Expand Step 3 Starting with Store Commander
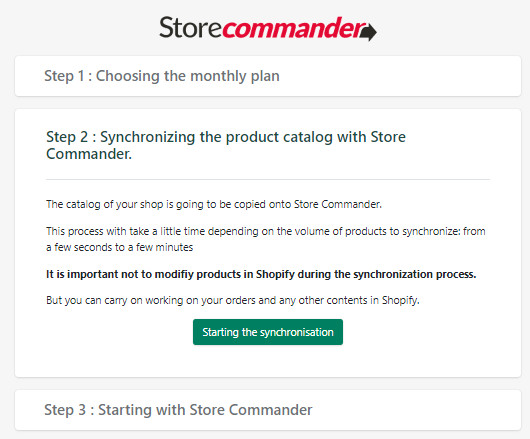The image size is (530, 439). 268,410
